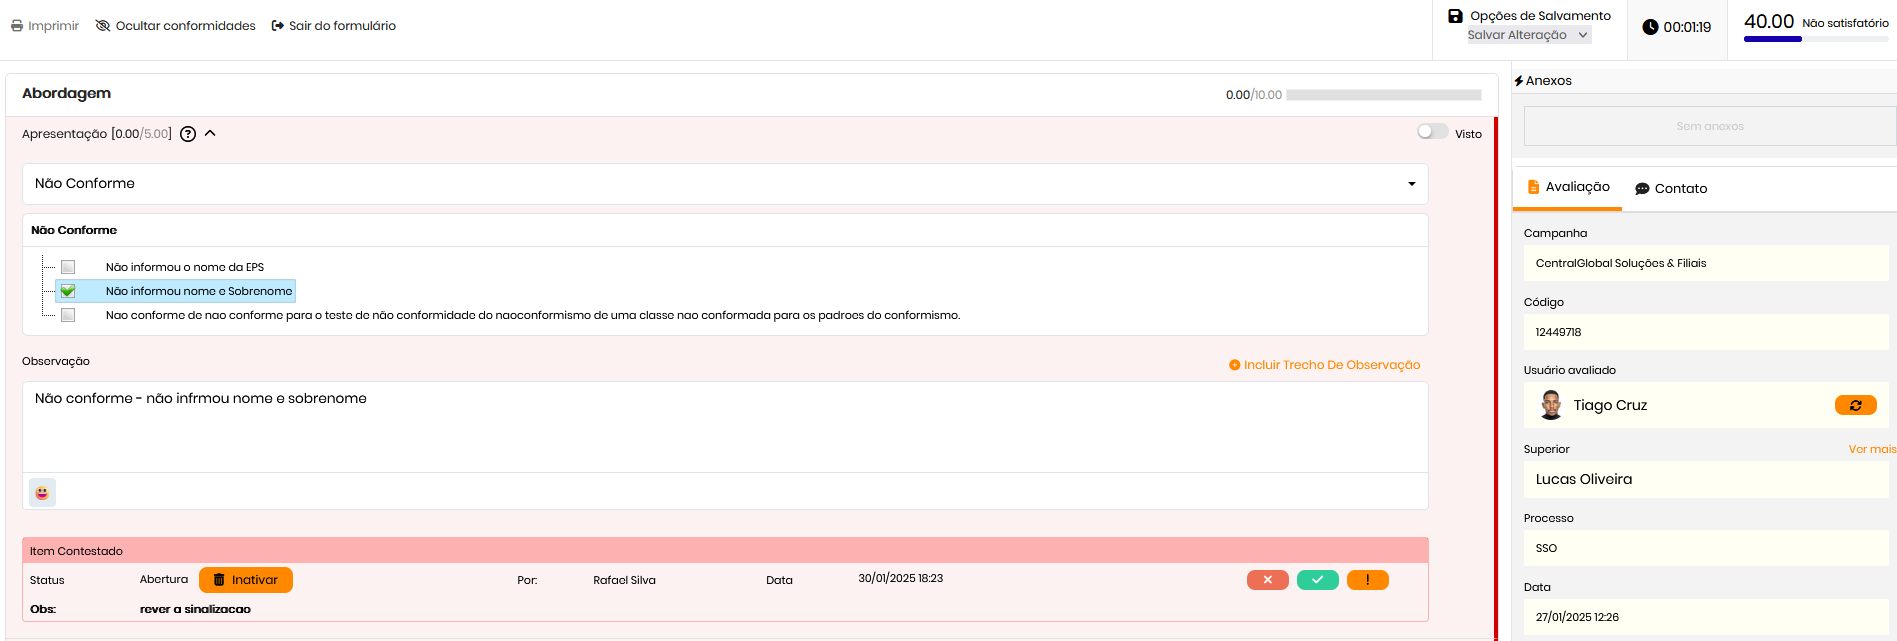Click the Imprimir printer icon
Screen dimensions: 1897x641
(17, 26)
